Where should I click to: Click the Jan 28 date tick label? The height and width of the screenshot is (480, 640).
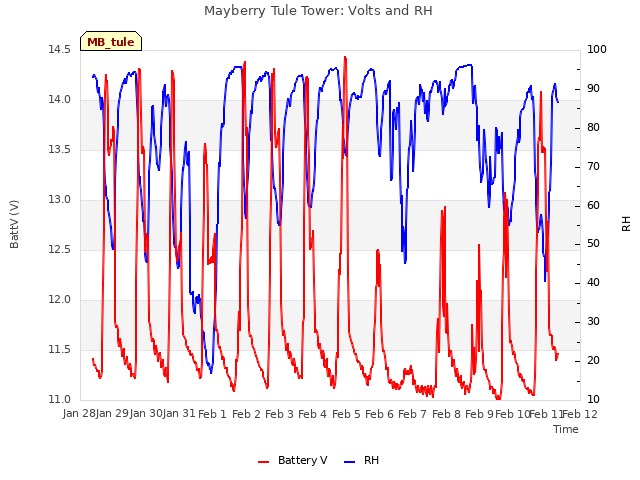click(x=79, y=414)
